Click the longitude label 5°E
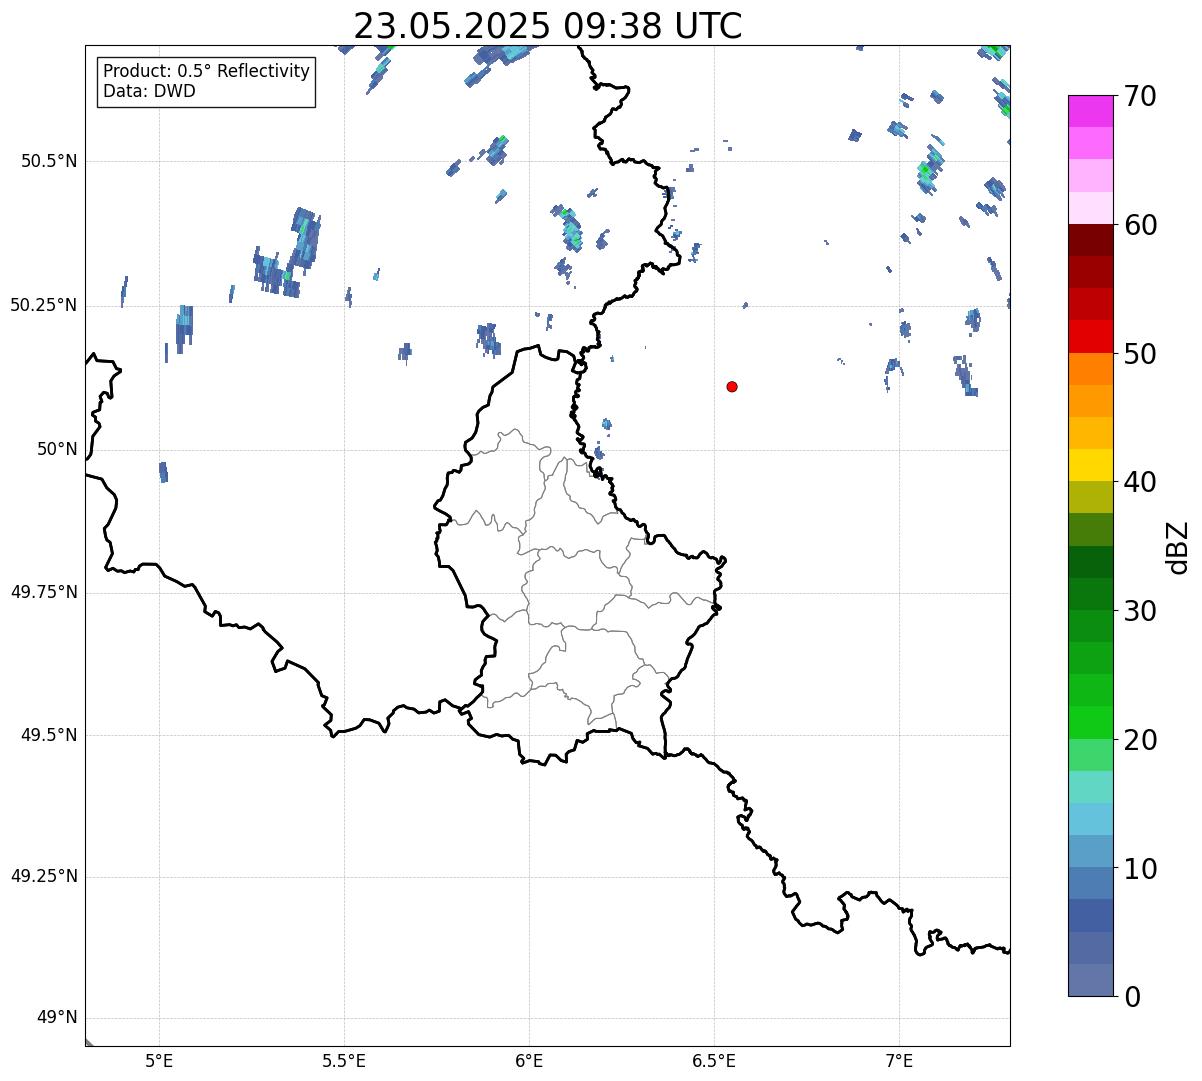This screenshot has width=1202, height=1081. pos(159,1061)
